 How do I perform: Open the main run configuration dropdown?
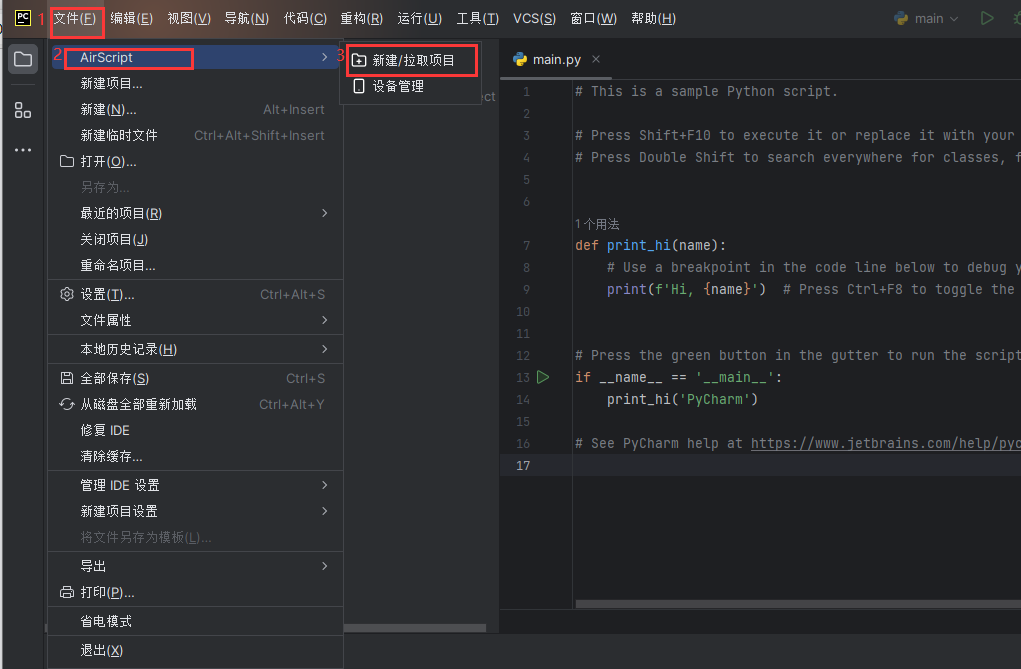pyautogui.click(x=927, y=18)
